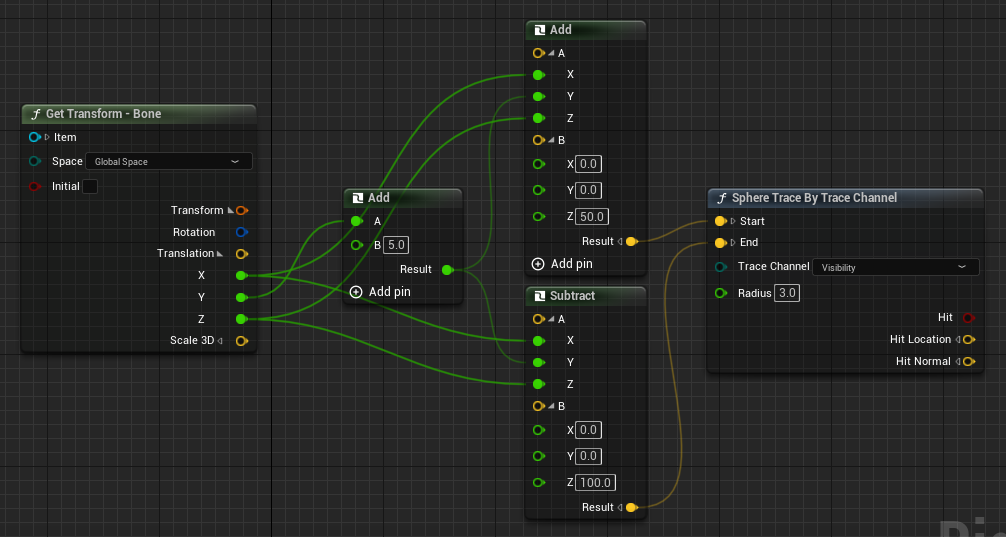Viewport: 1006px width, 537px height.
Task: Collapse the A vector pin on top Add node
Action: 552,54
